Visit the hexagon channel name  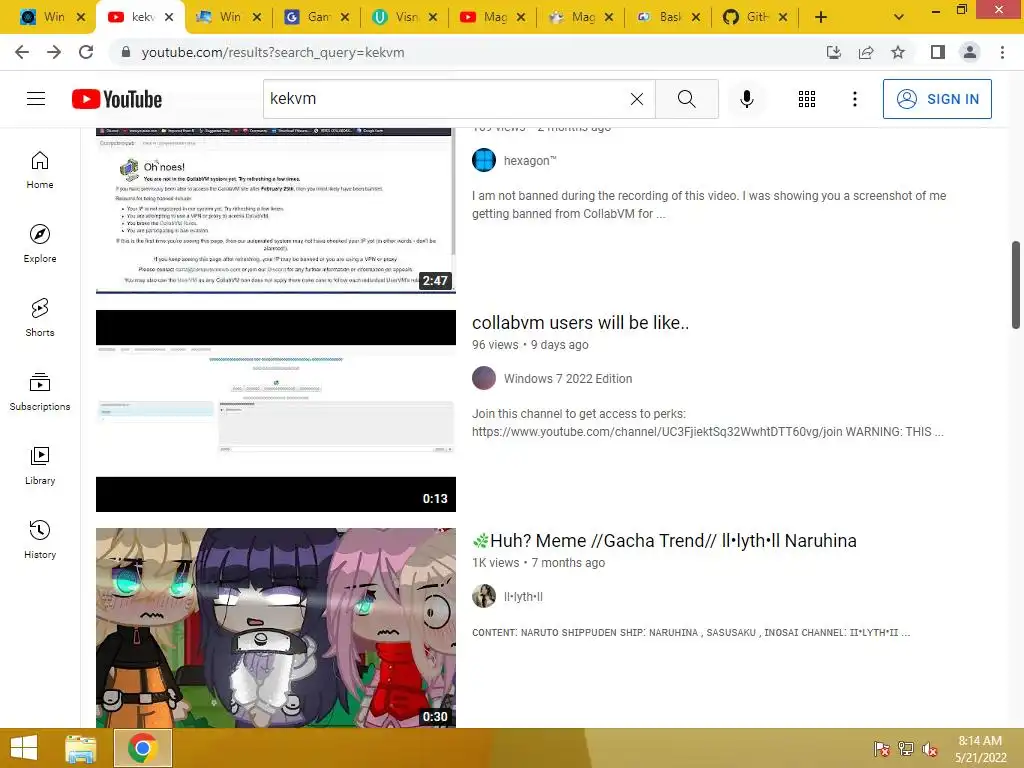[530, 161]
